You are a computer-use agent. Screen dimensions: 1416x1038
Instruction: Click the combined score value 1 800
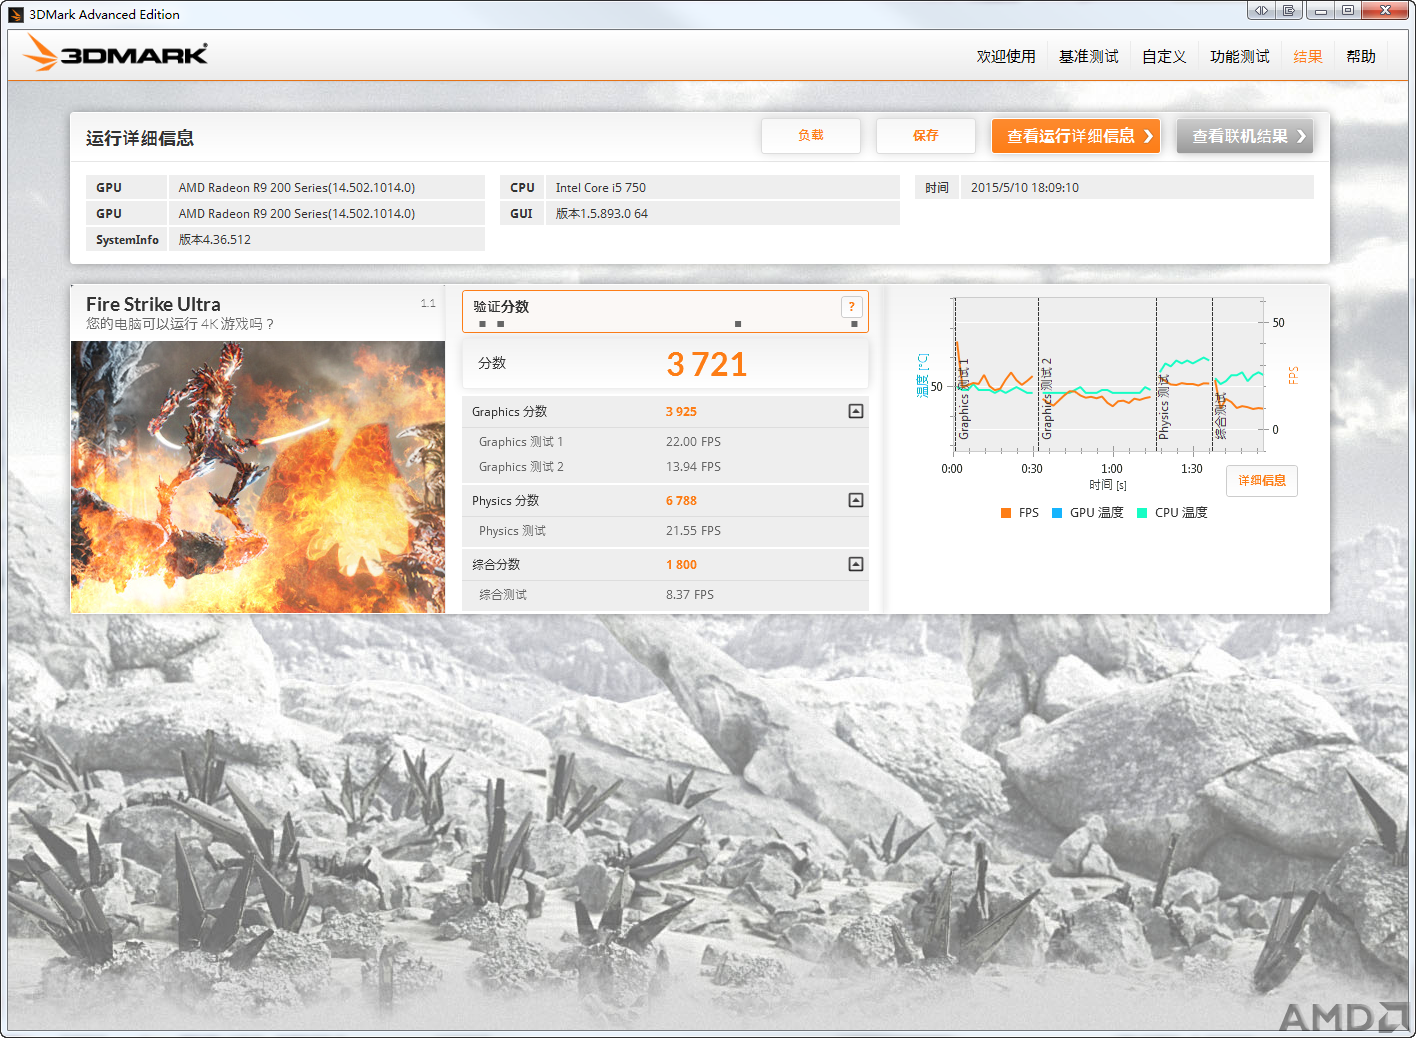coord(681,565)
